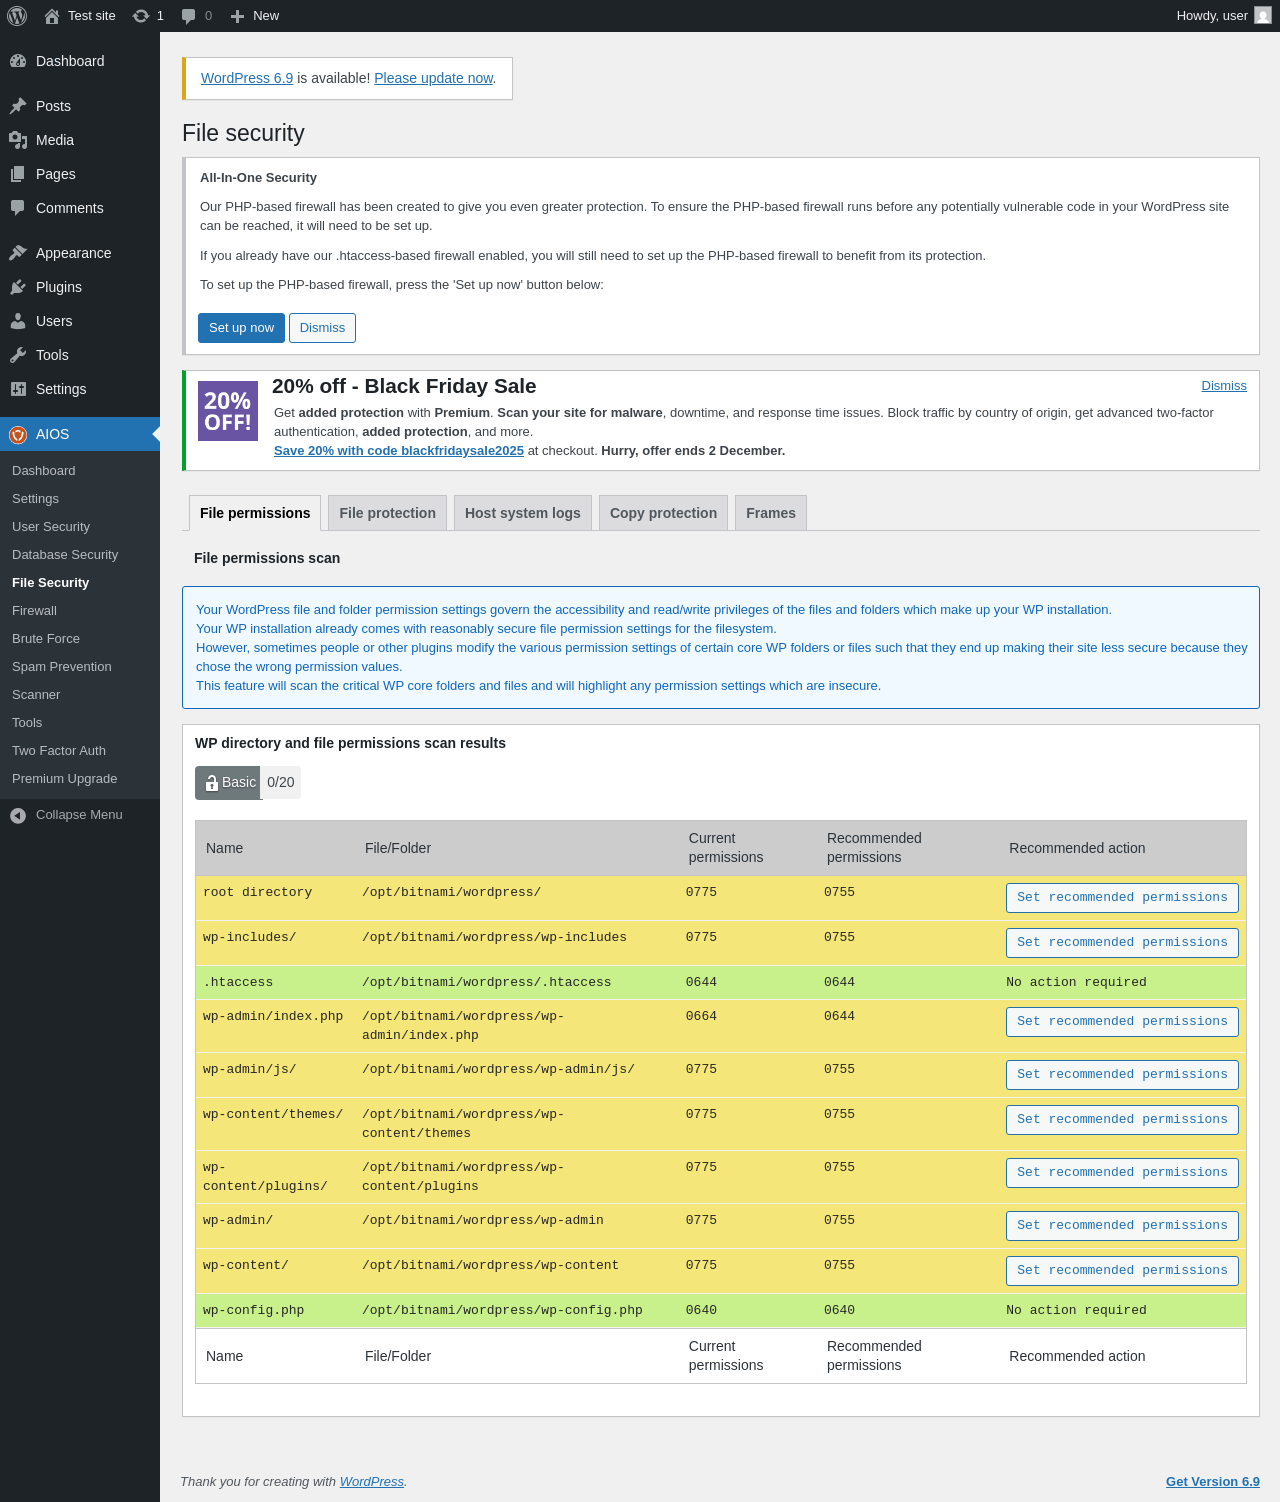Set recommended permissions for wp-admin/index.php
This screenshot has width=1280, height=1502.
tap(1122, 1022)
